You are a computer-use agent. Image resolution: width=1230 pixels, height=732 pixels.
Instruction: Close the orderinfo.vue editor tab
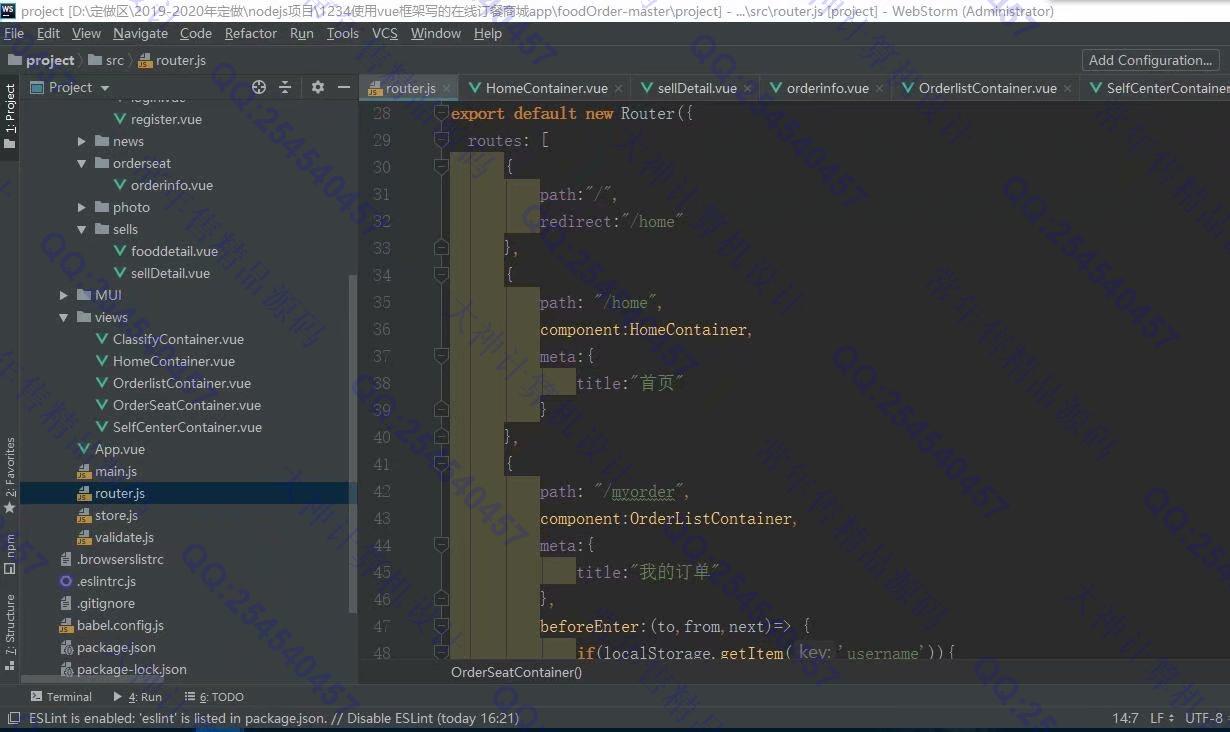point(880,89)
